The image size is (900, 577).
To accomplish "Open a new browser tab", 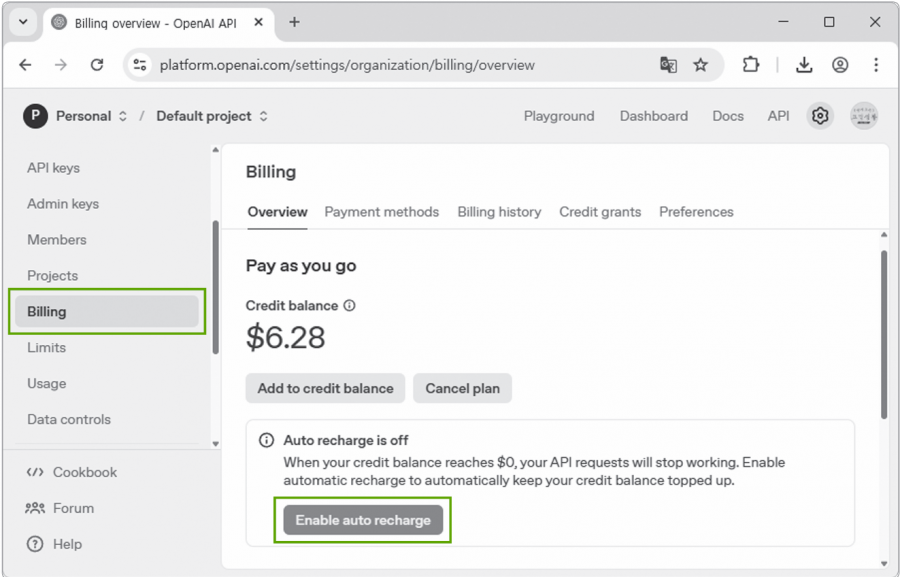I will pyautogui.click(x=294, y=22).
